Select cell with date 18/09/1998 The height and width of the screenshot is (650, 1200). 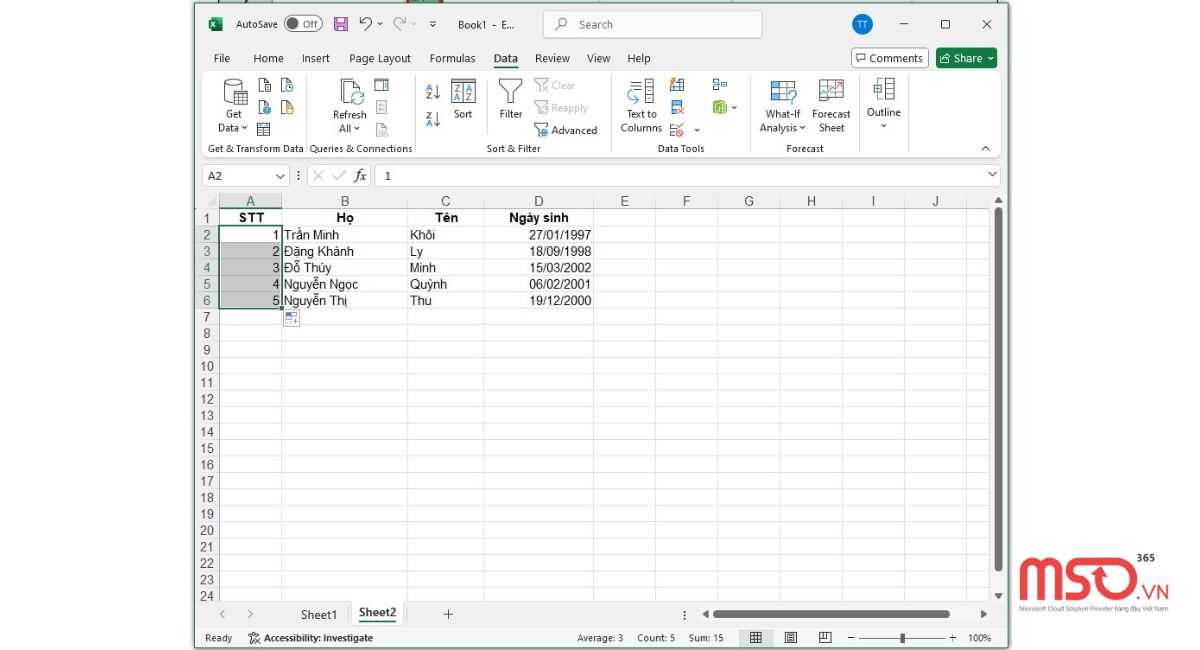pos(539,251)
